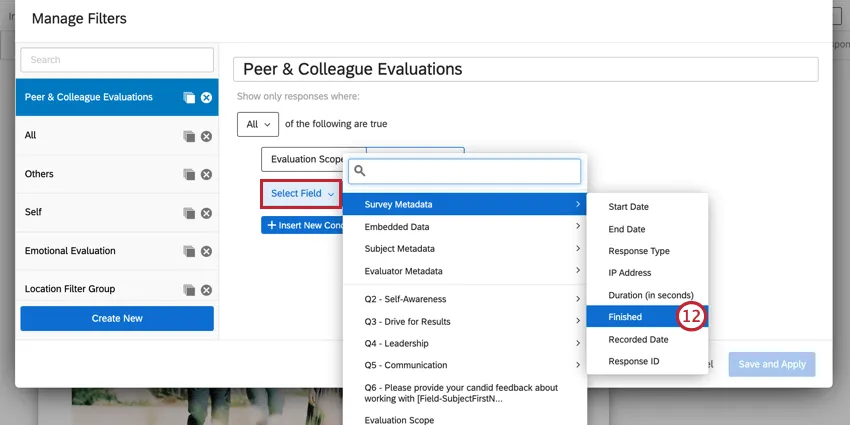
Task: Pick the Recorded Date option
Action: (638, 339)
